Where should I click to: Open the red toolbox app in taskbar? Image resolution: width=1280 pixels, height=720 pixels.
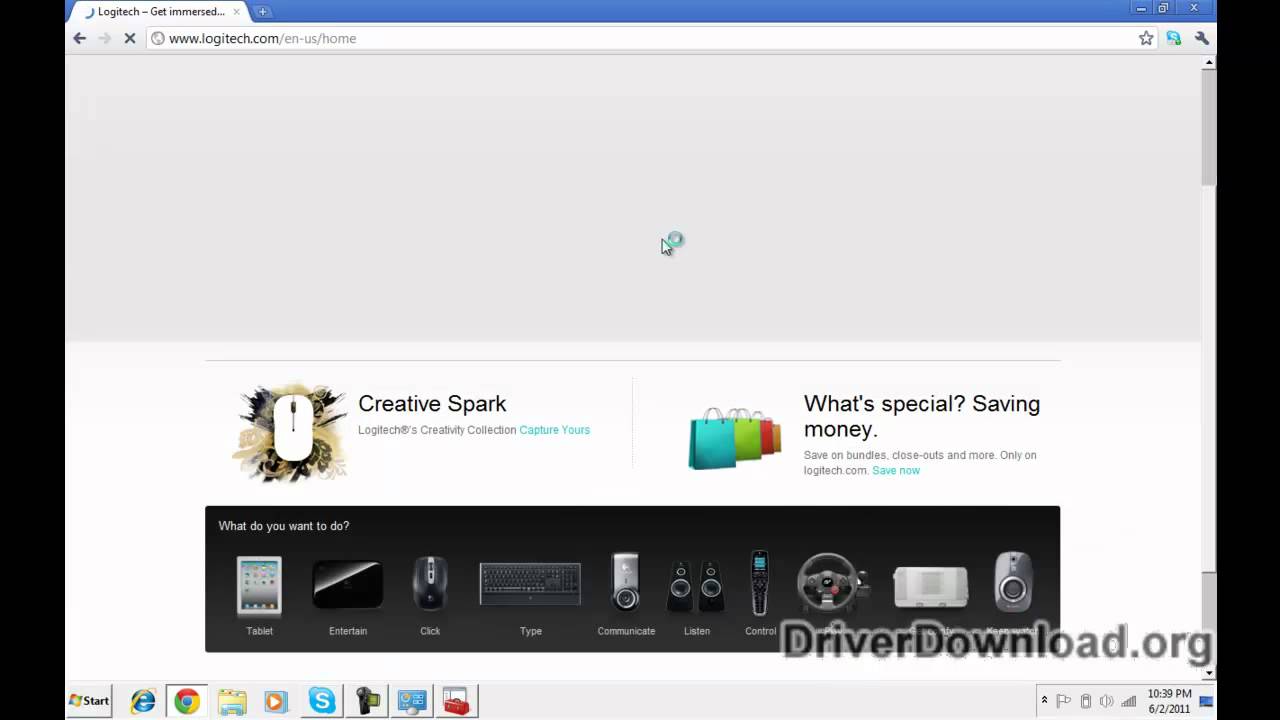[456, 702]
